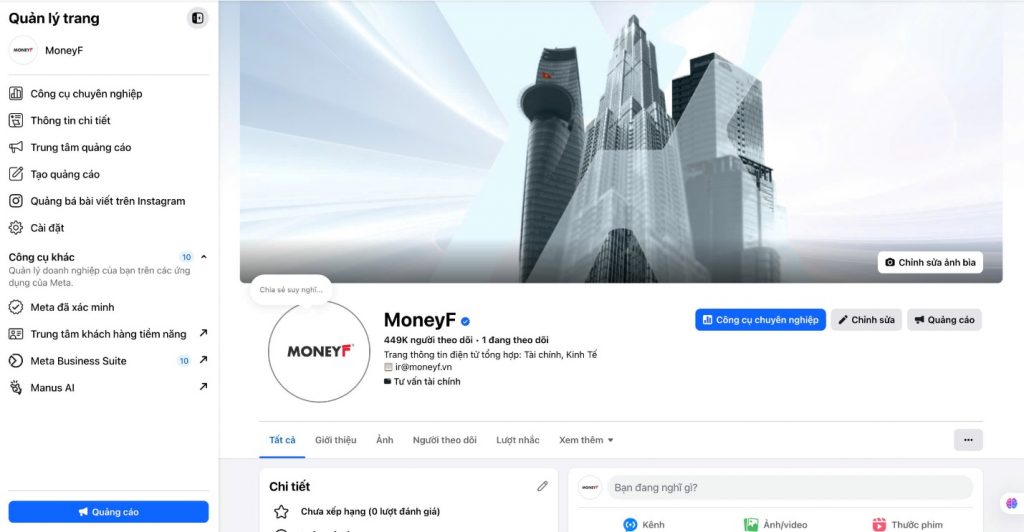Collapse the Quản lý trang sidebar

[197, 18]
